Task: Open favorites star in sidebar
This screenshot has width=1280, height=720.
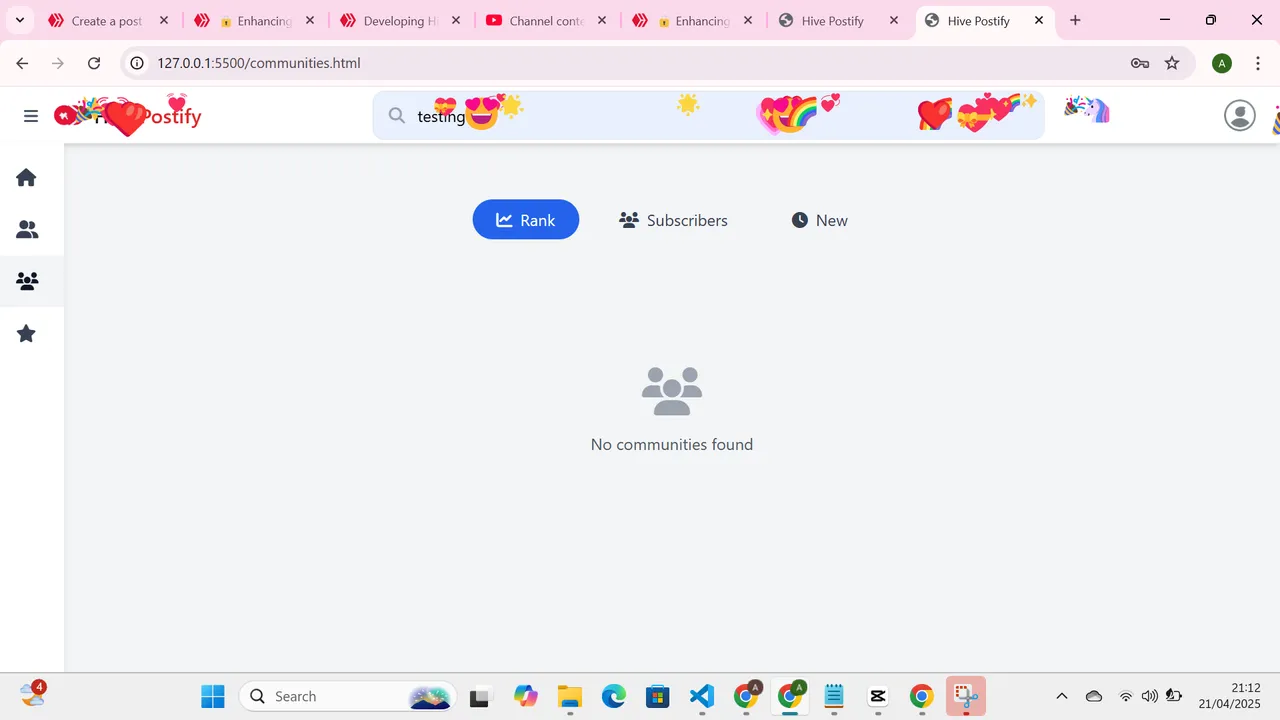Action: [x=27, y=334]
